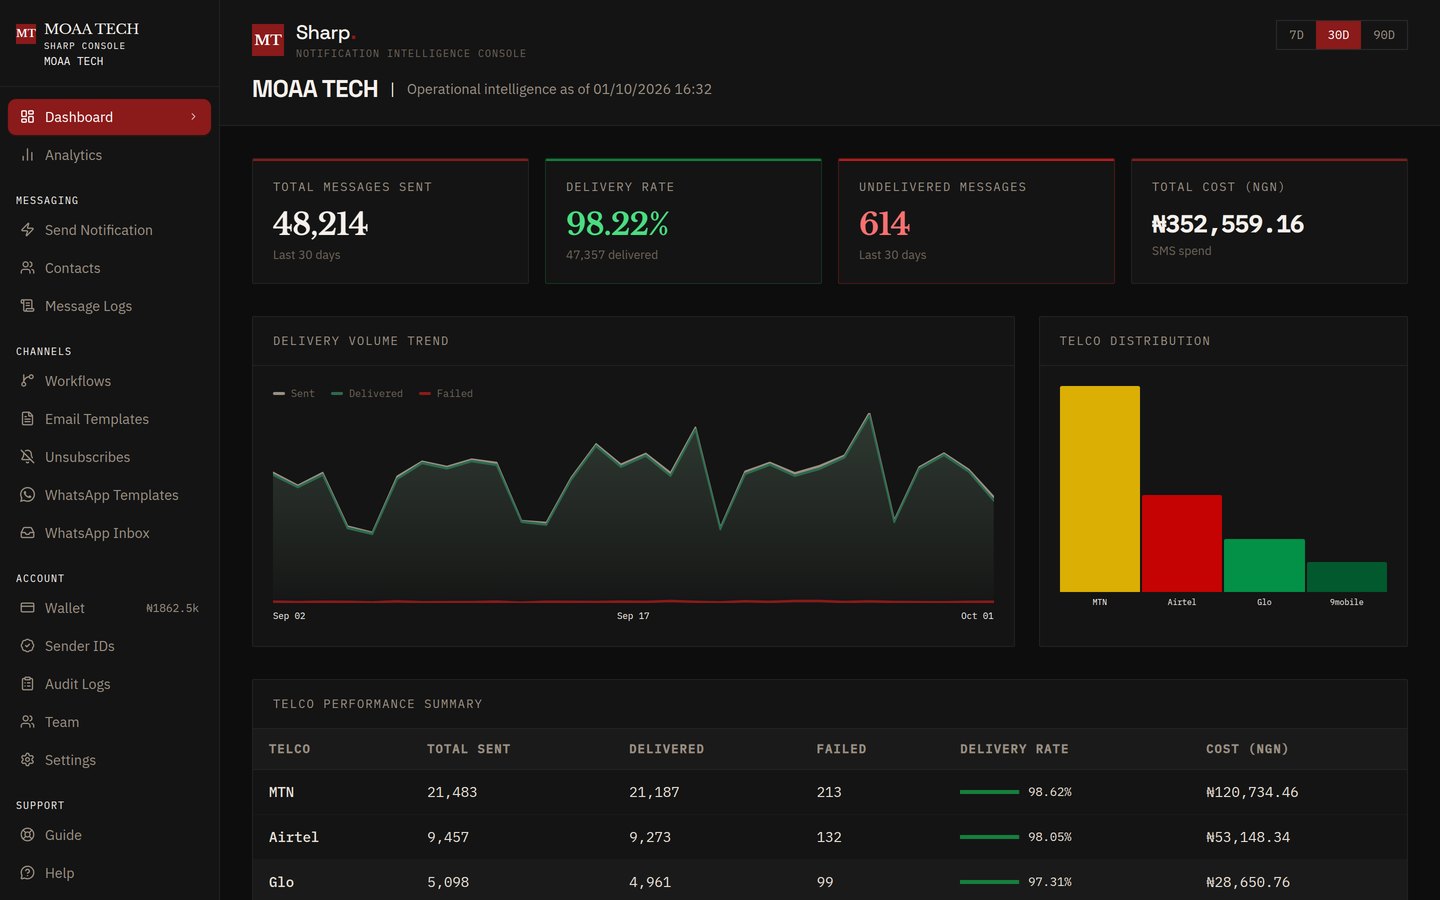Click the Airtel delivery rate progress bar

coord(989,837)
